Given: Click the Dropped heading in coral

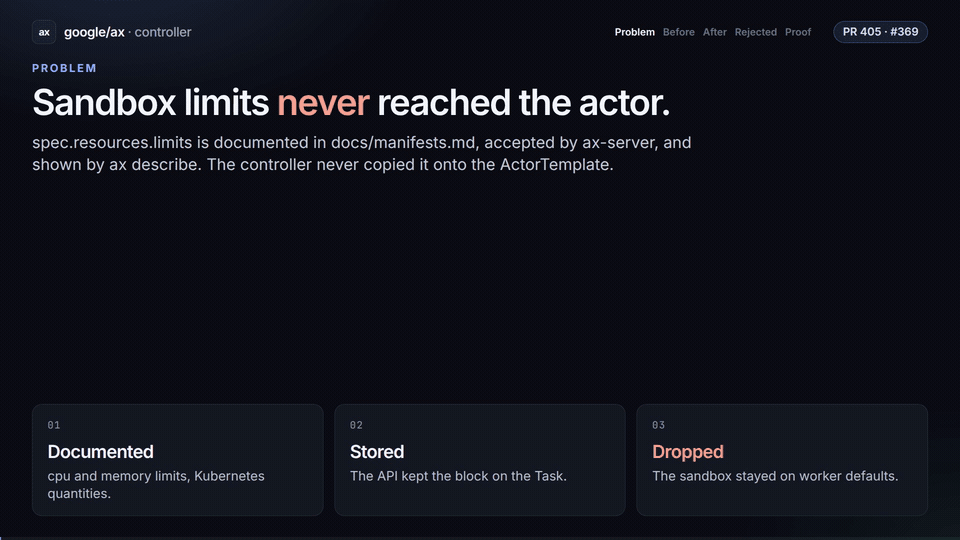Looking at the screenshot, I should pos(688,452).
